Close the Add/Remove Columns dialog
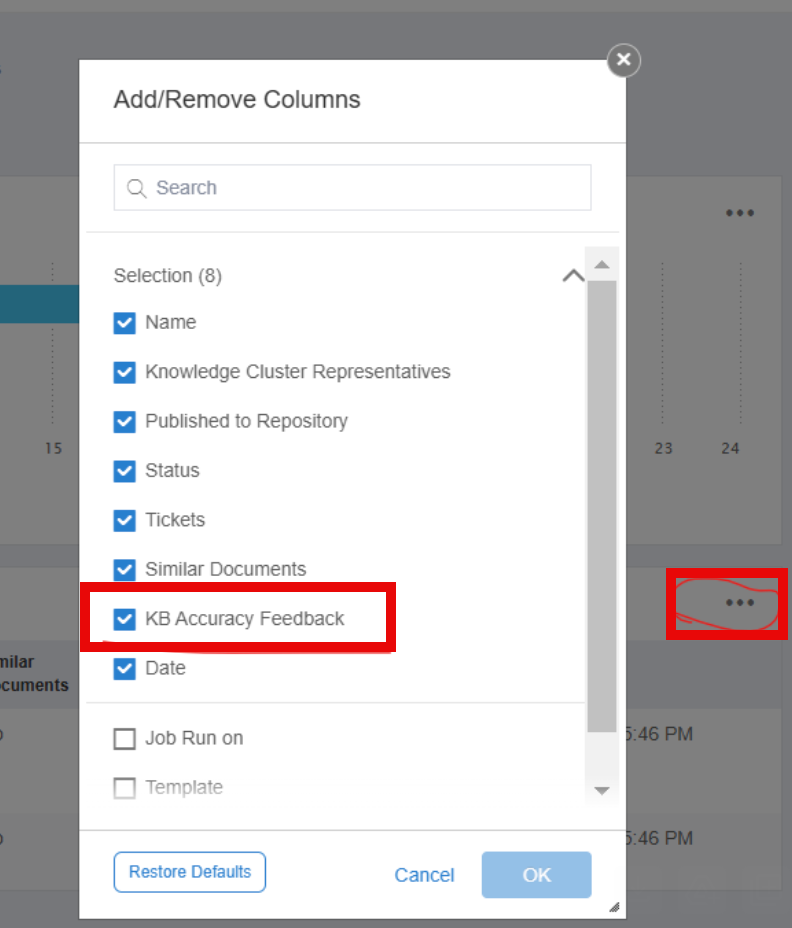792x928 pixels. pos(623,60)
